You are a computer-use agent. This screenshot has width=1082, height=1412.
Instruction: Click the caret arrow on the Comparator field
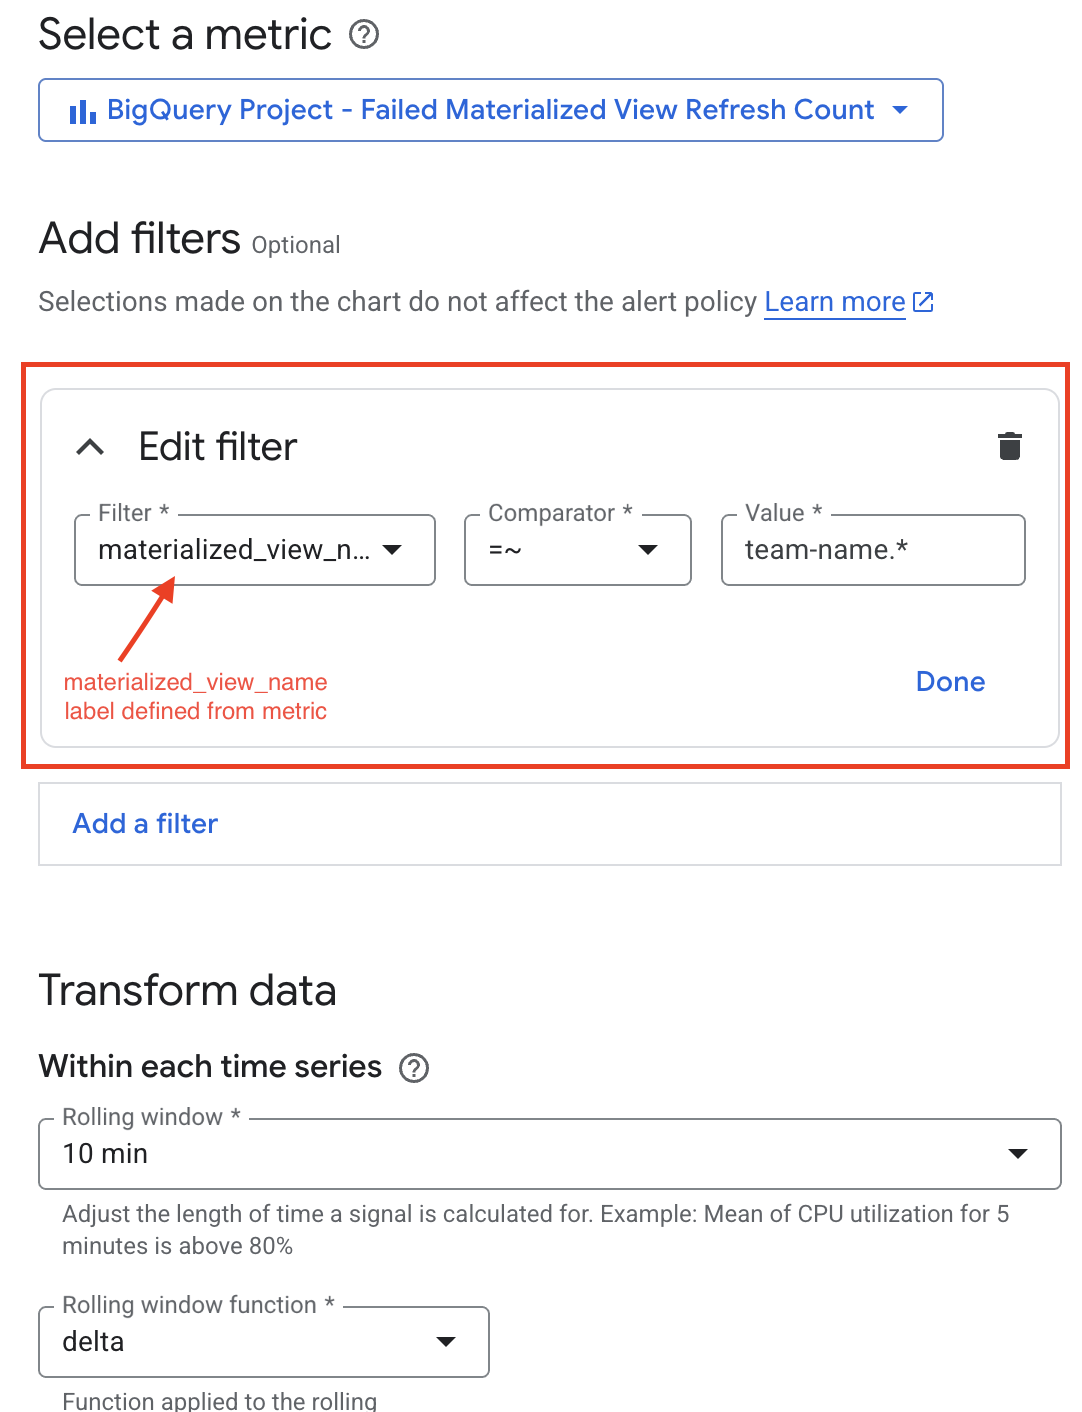point(649,550)
